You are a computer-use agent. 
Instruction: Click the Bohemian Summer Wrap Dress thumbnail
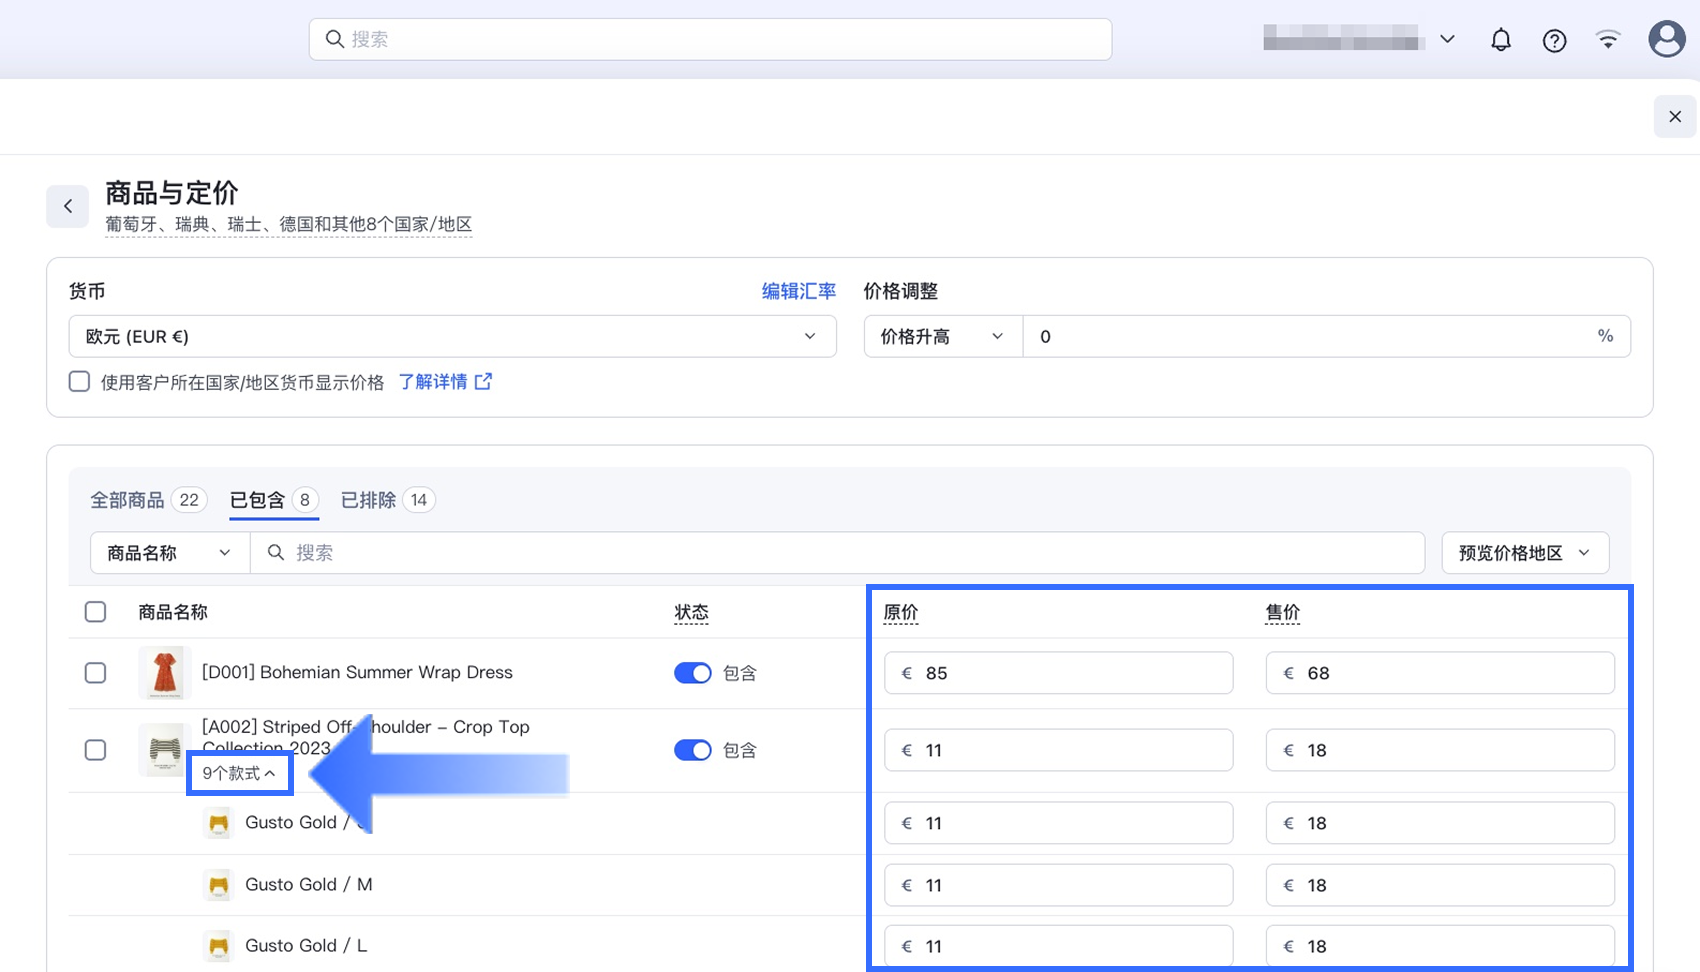(164, 673)
